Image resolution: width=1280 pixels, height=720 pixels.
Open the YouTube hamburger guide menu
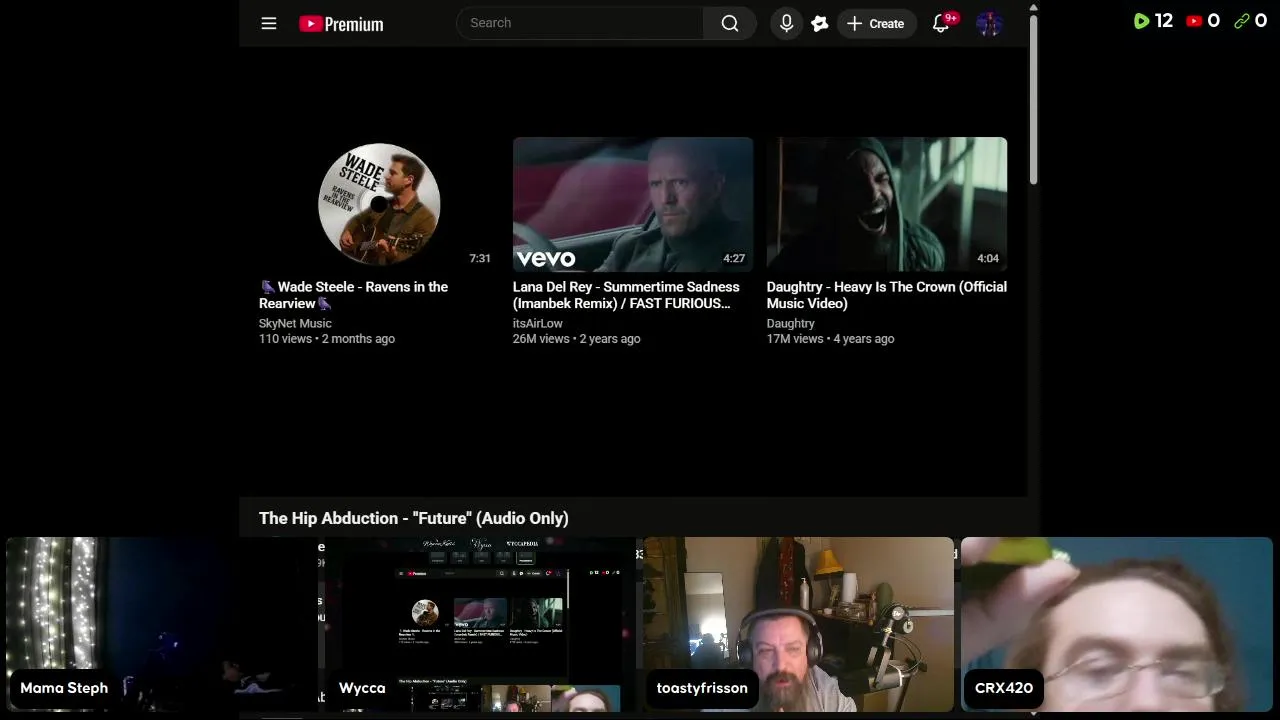(x=269, y=23)
